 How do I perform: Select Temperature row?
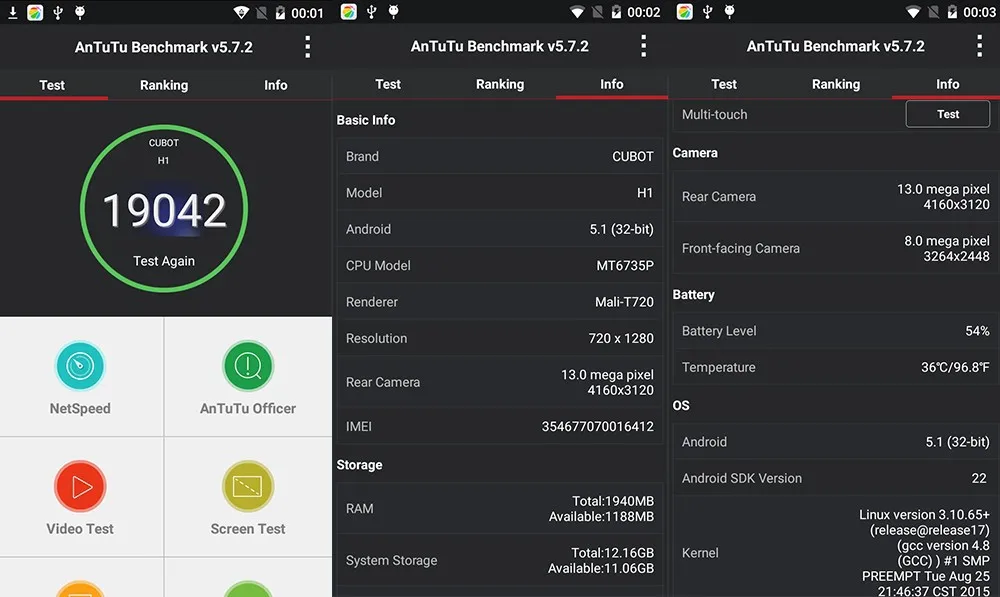(x=836, y=367)
